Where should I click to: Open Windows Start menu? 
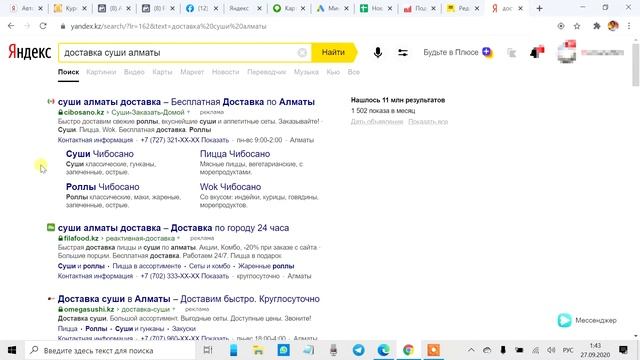coord(12,350)
